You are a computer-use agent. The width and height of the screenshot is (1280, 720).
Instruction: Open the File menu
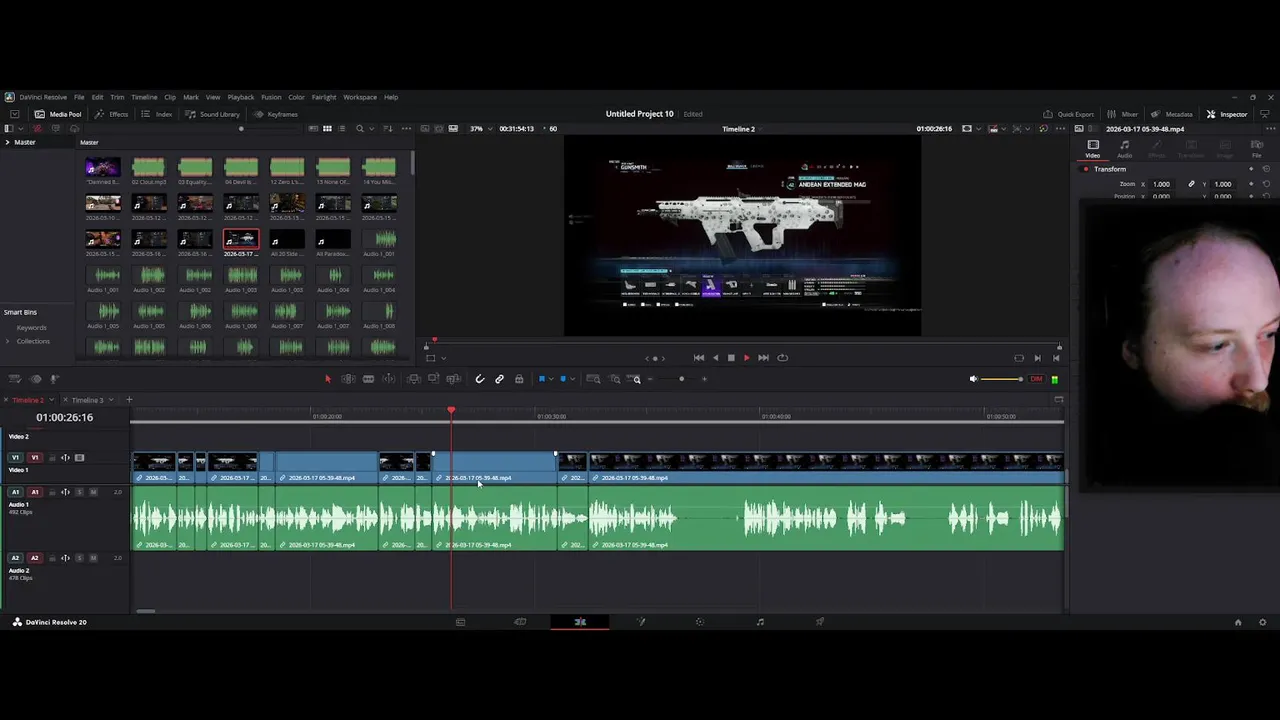coord(79,97)
